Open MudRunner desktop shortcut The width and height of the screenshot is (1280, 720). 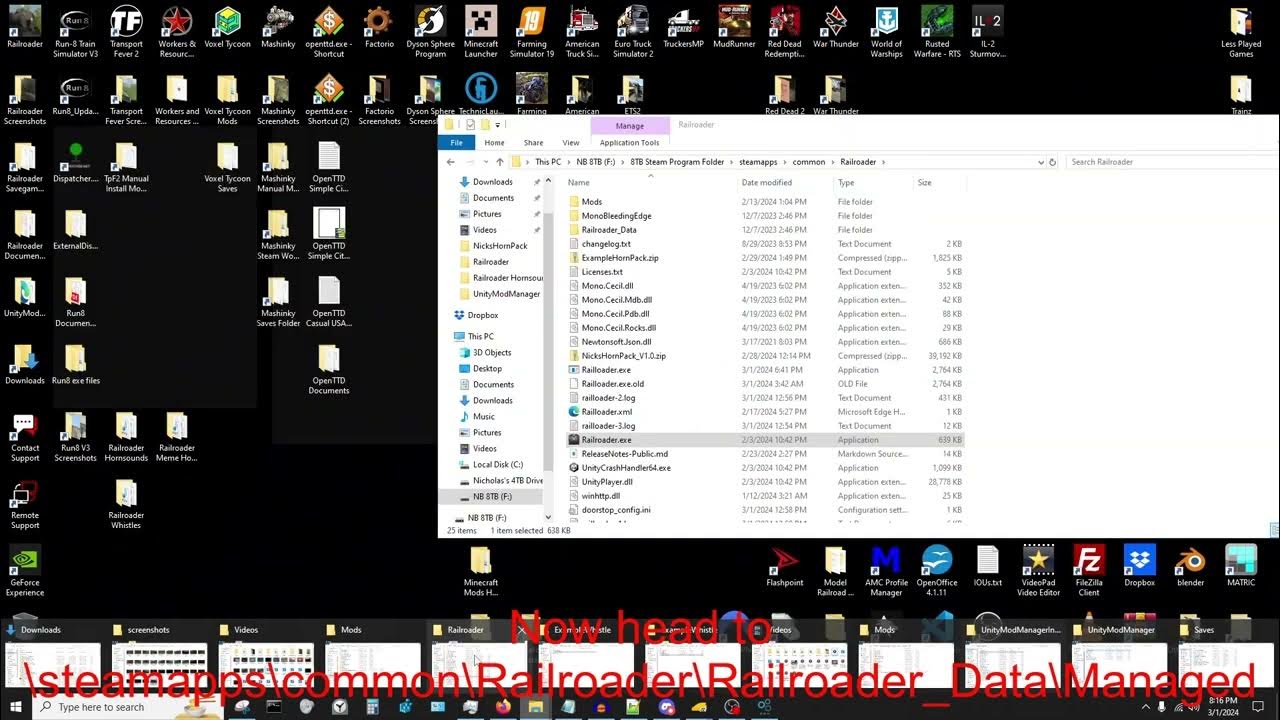pyautogui.click(x=735, y=27)
